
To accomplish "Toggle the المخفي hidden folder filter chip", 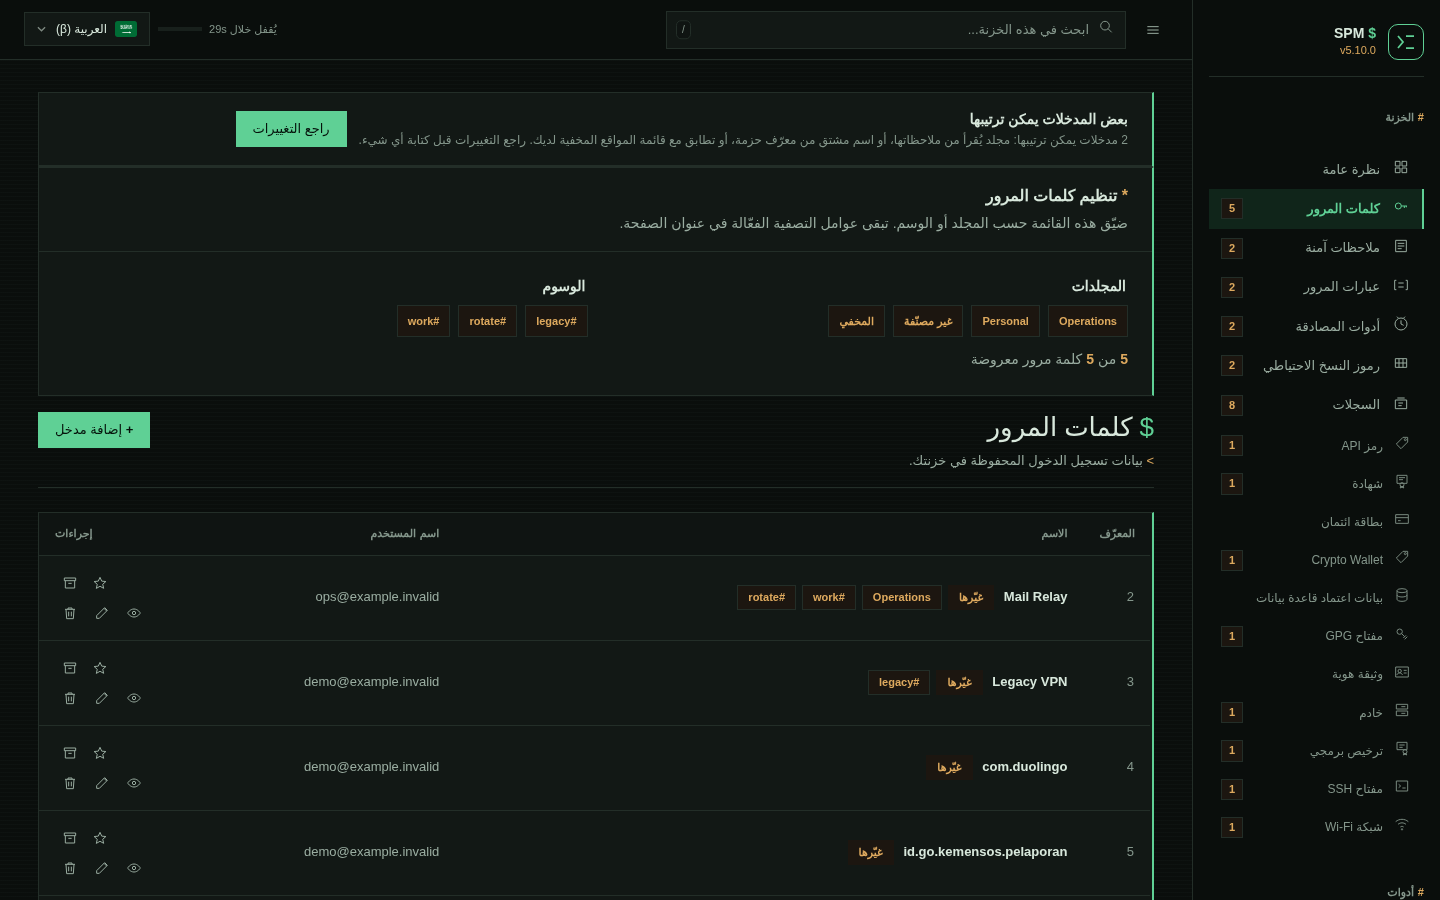I will (856, 321).
